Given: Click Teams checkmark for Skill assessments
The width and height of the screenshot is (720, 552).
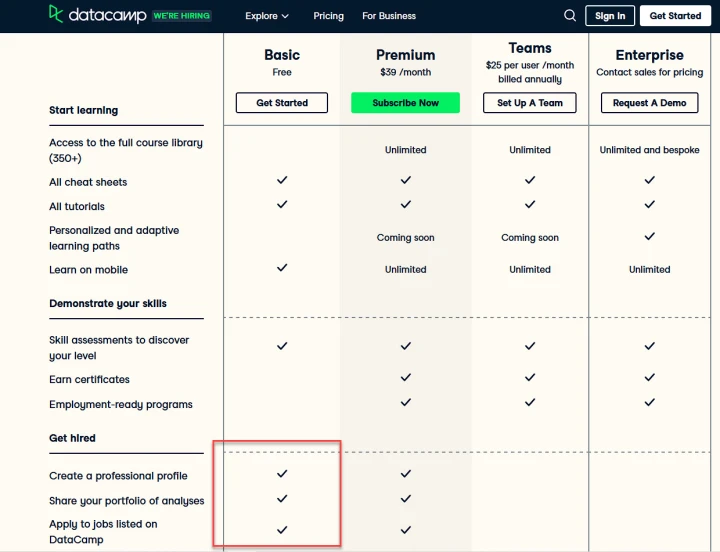Looking at the screenshot, I should 530,346.
